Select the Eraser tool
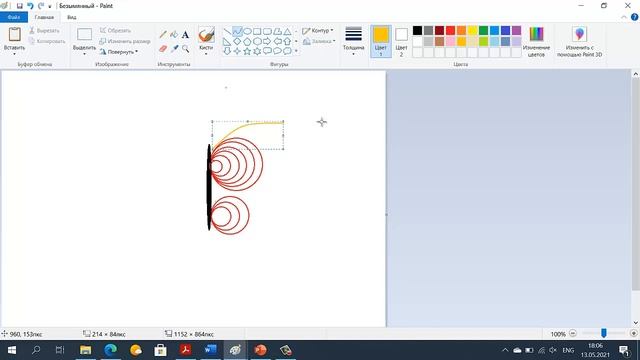This screenshot has height=360, width=640. [163, 49]
